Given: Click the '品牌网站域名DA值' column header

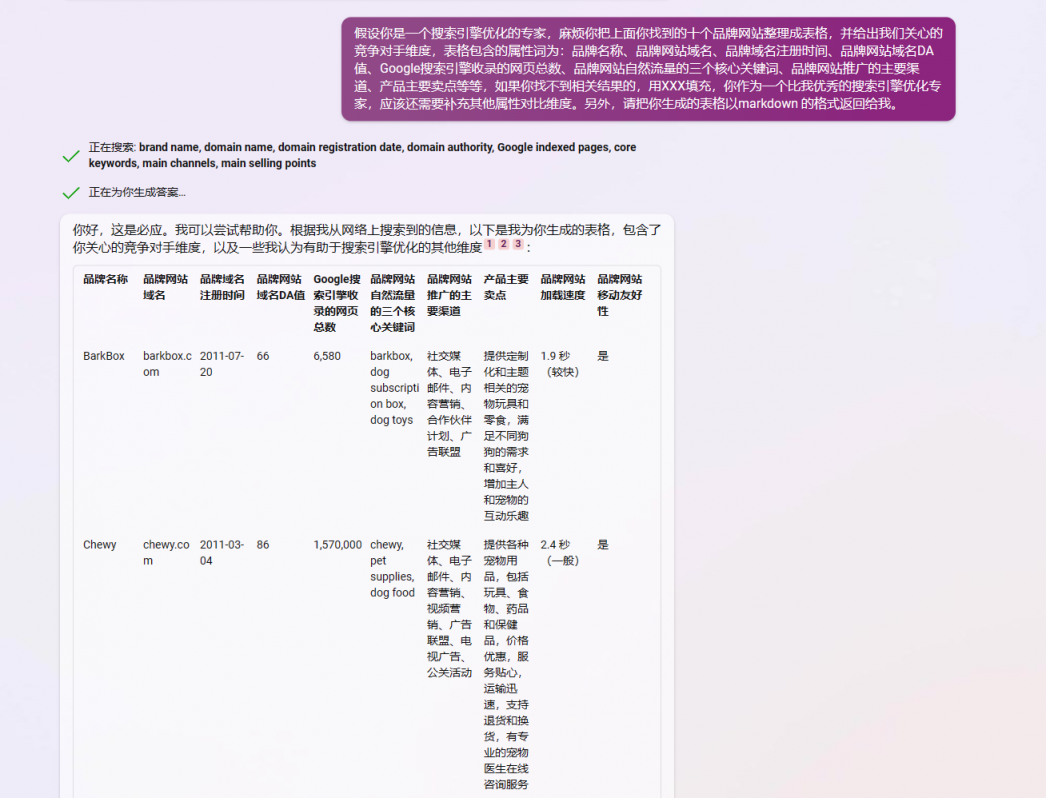Looking at the screenshot, I should [280, 287].
